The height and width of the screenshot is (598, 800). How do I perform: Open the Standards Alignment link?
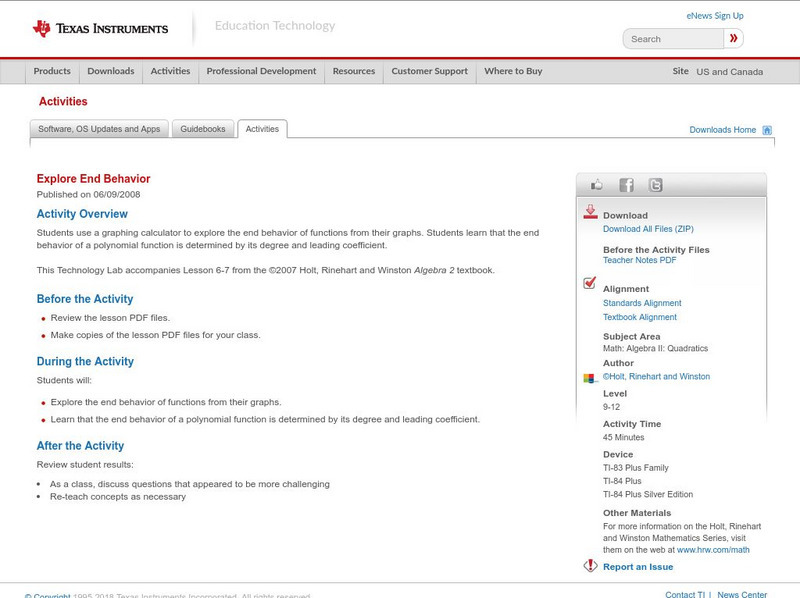click(x=642, y=303)
